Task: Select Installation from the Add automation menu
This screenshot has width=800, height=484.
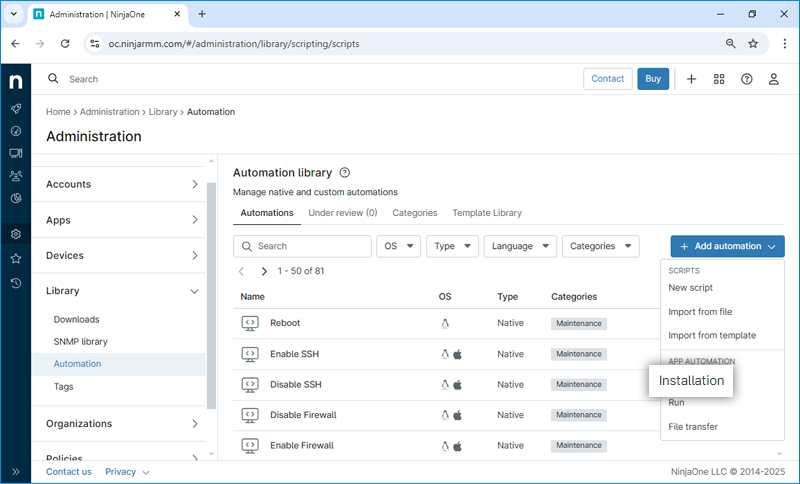Action: [691, 381]
